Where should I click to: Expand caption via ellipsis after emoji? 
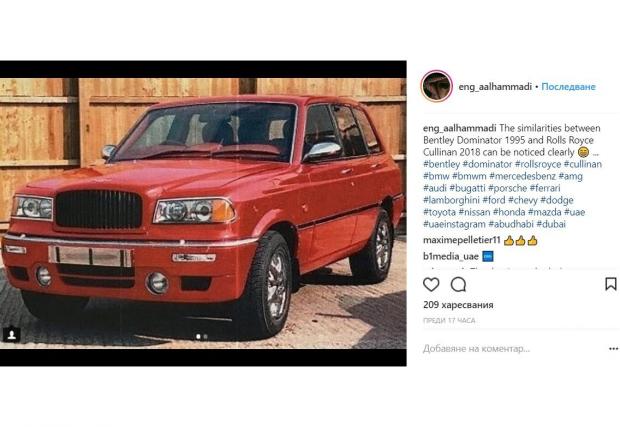pyautogui.click(x=595, y=153)
